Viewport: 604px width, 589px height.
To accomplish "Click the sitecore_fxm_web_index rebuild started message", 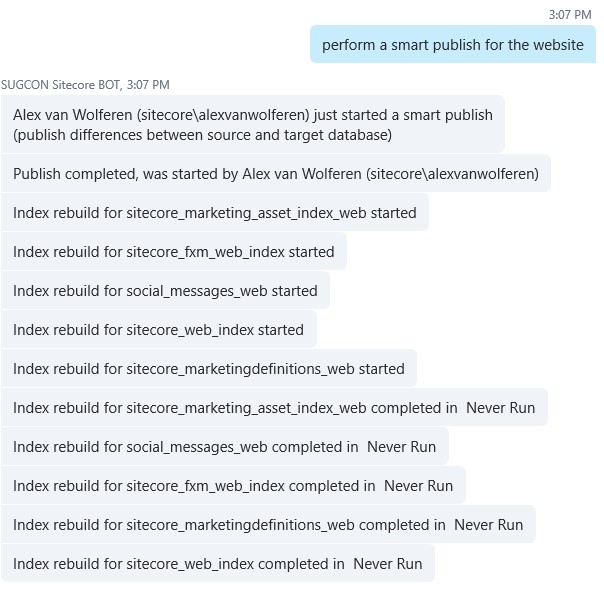I will click(173, 252).
